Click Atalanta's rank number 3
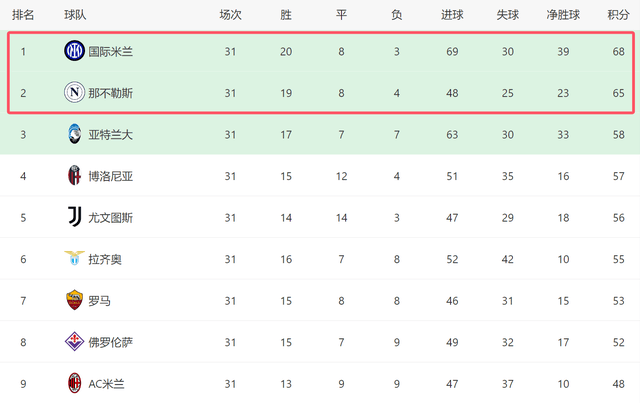 (23, 134)
